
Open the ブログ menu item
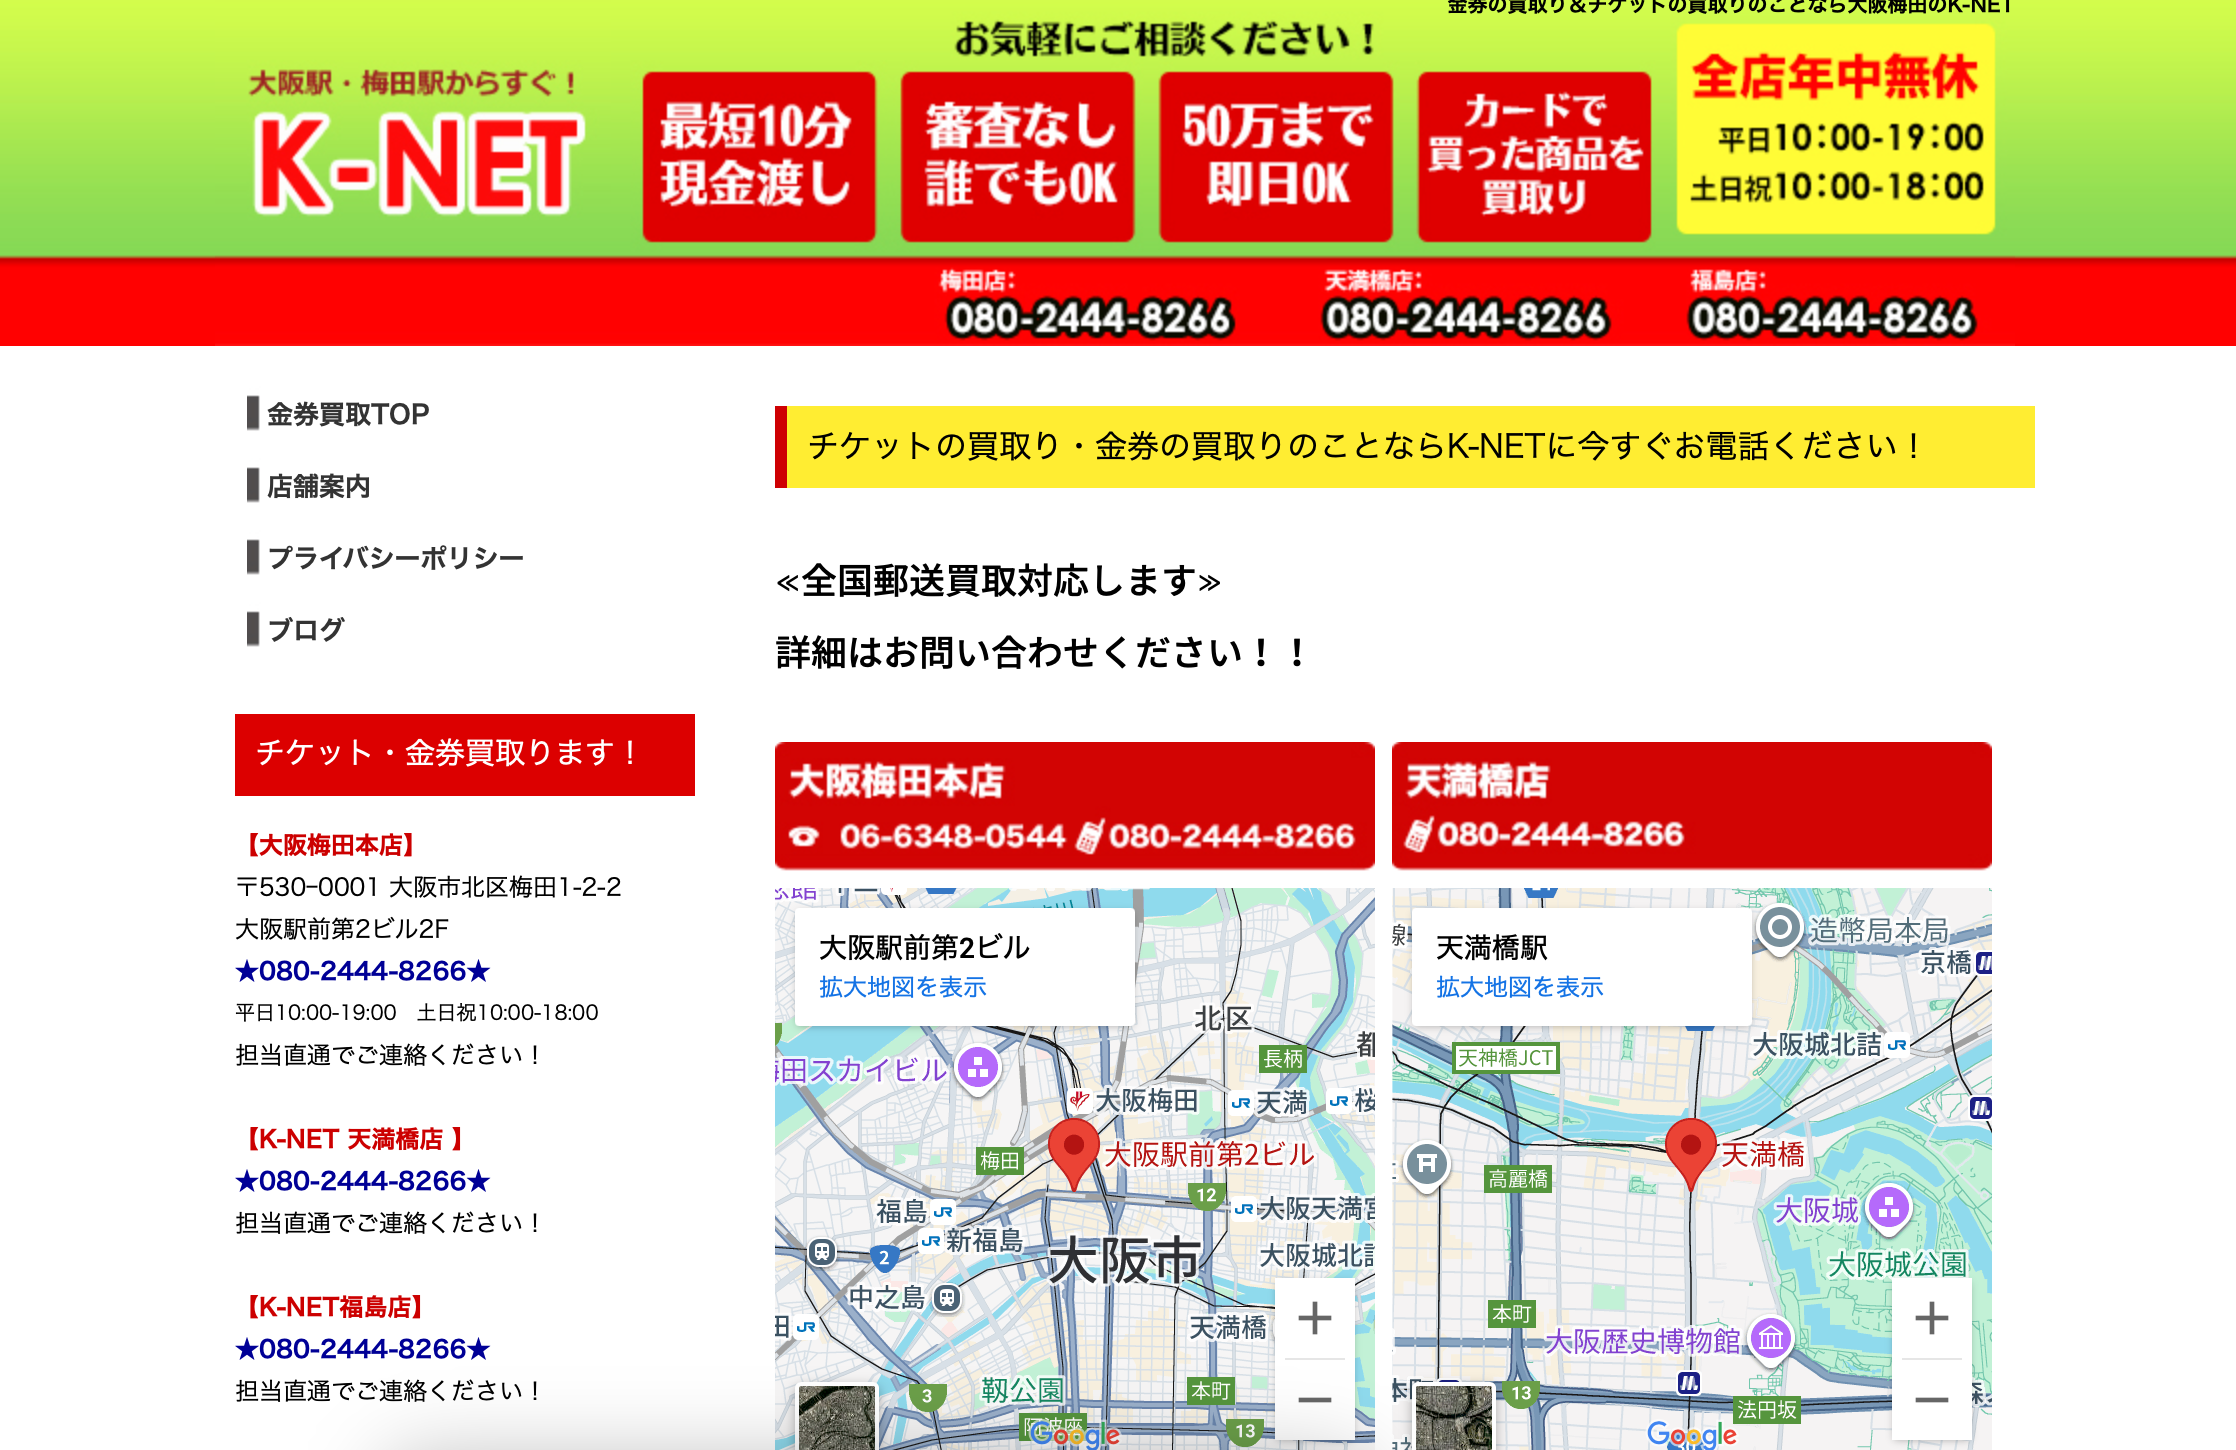tap(305, 630)
